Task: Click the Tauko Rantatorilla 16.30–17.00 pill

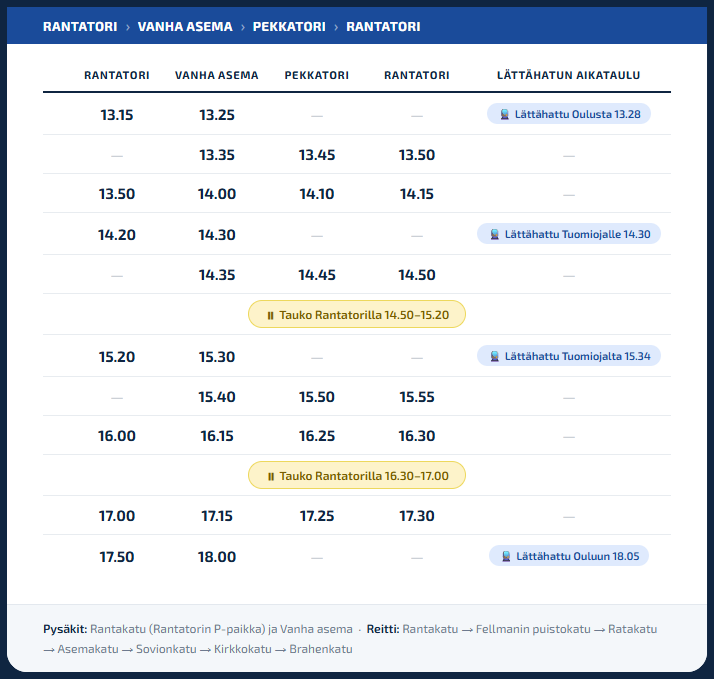Action: pyautogui.click(x=357, y=475)
